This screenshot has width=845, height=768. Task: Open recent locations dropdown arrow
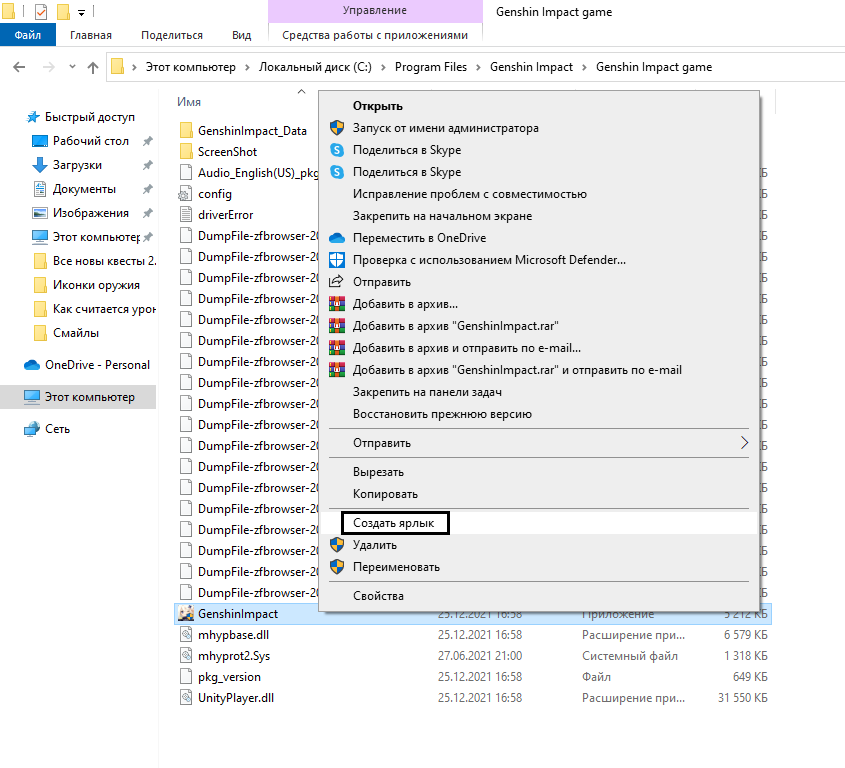point(72,67)
